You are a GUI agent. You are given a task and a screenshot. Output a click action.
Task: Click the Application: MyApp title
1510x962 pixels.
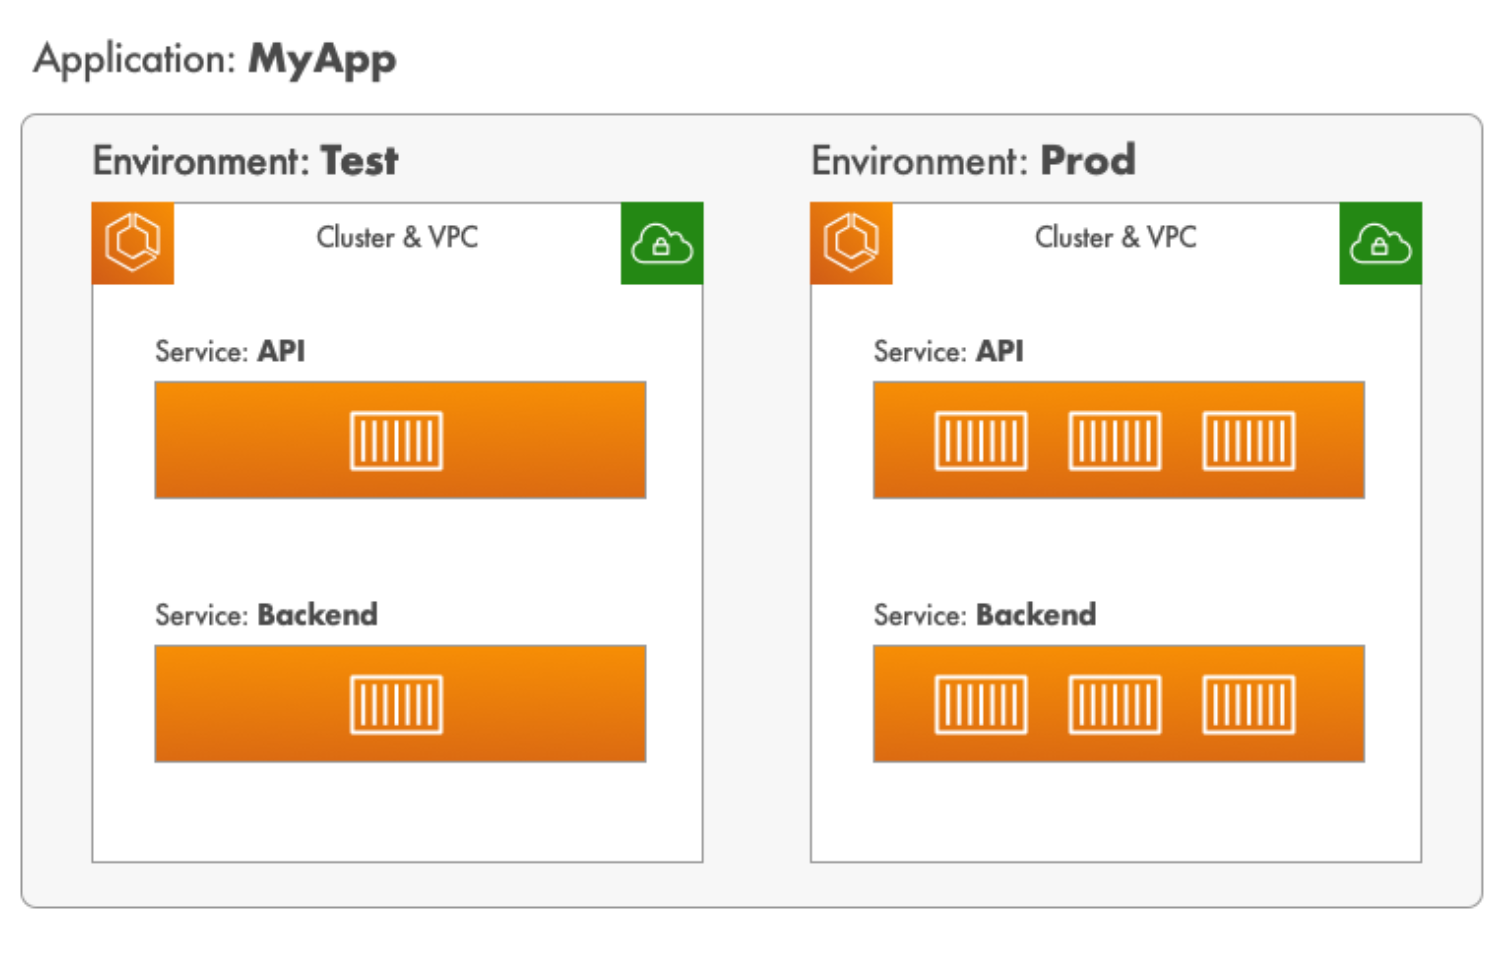point(216,59)
